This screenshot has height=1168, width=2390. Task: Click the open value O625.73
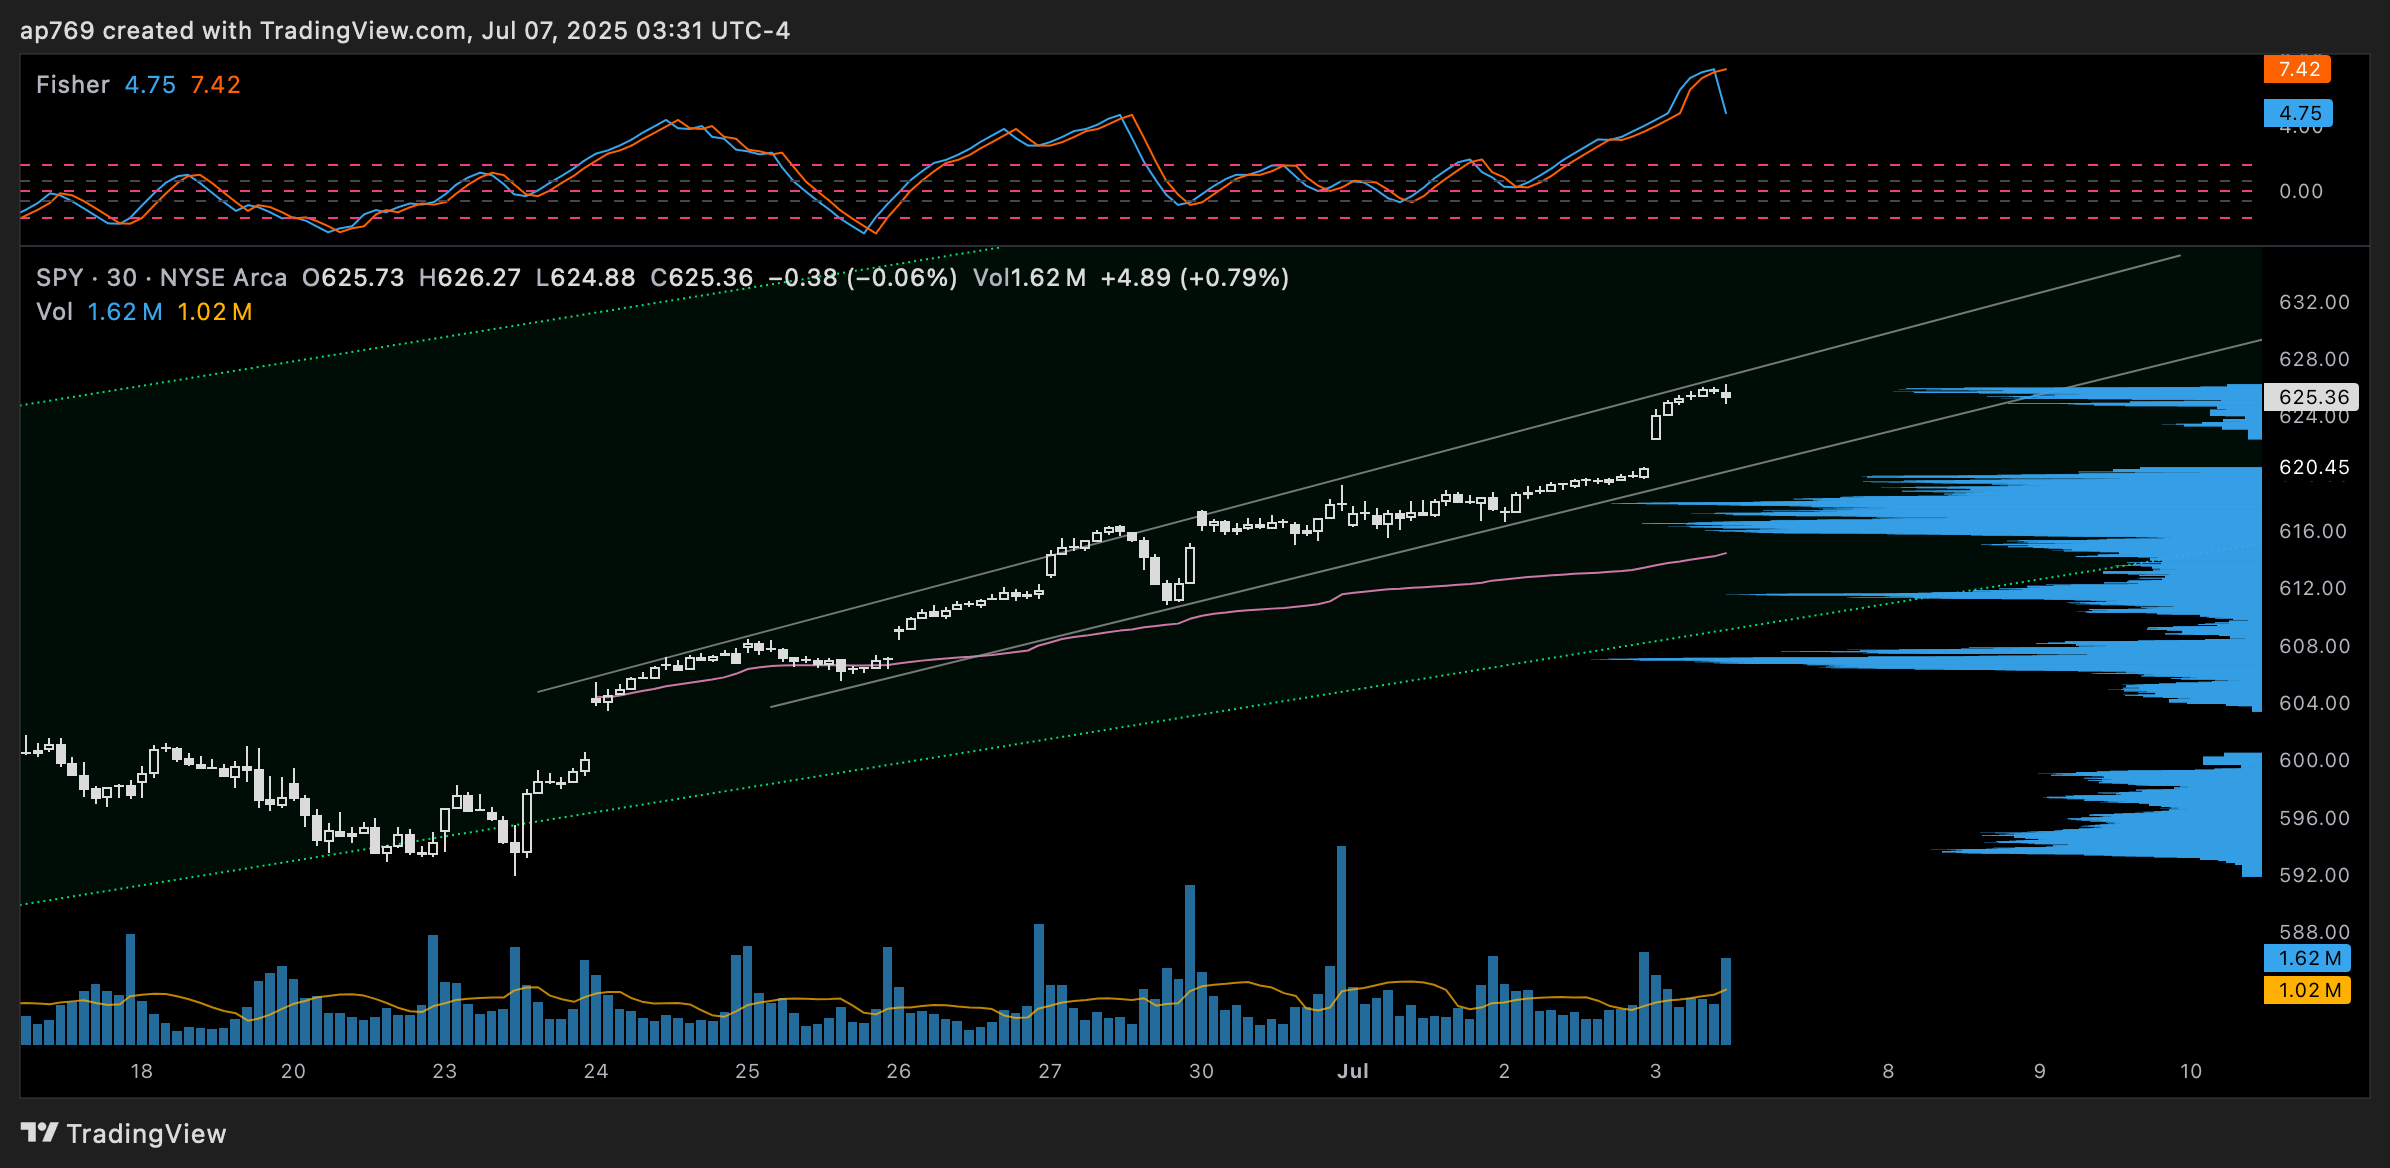click(x=353, y=278)
